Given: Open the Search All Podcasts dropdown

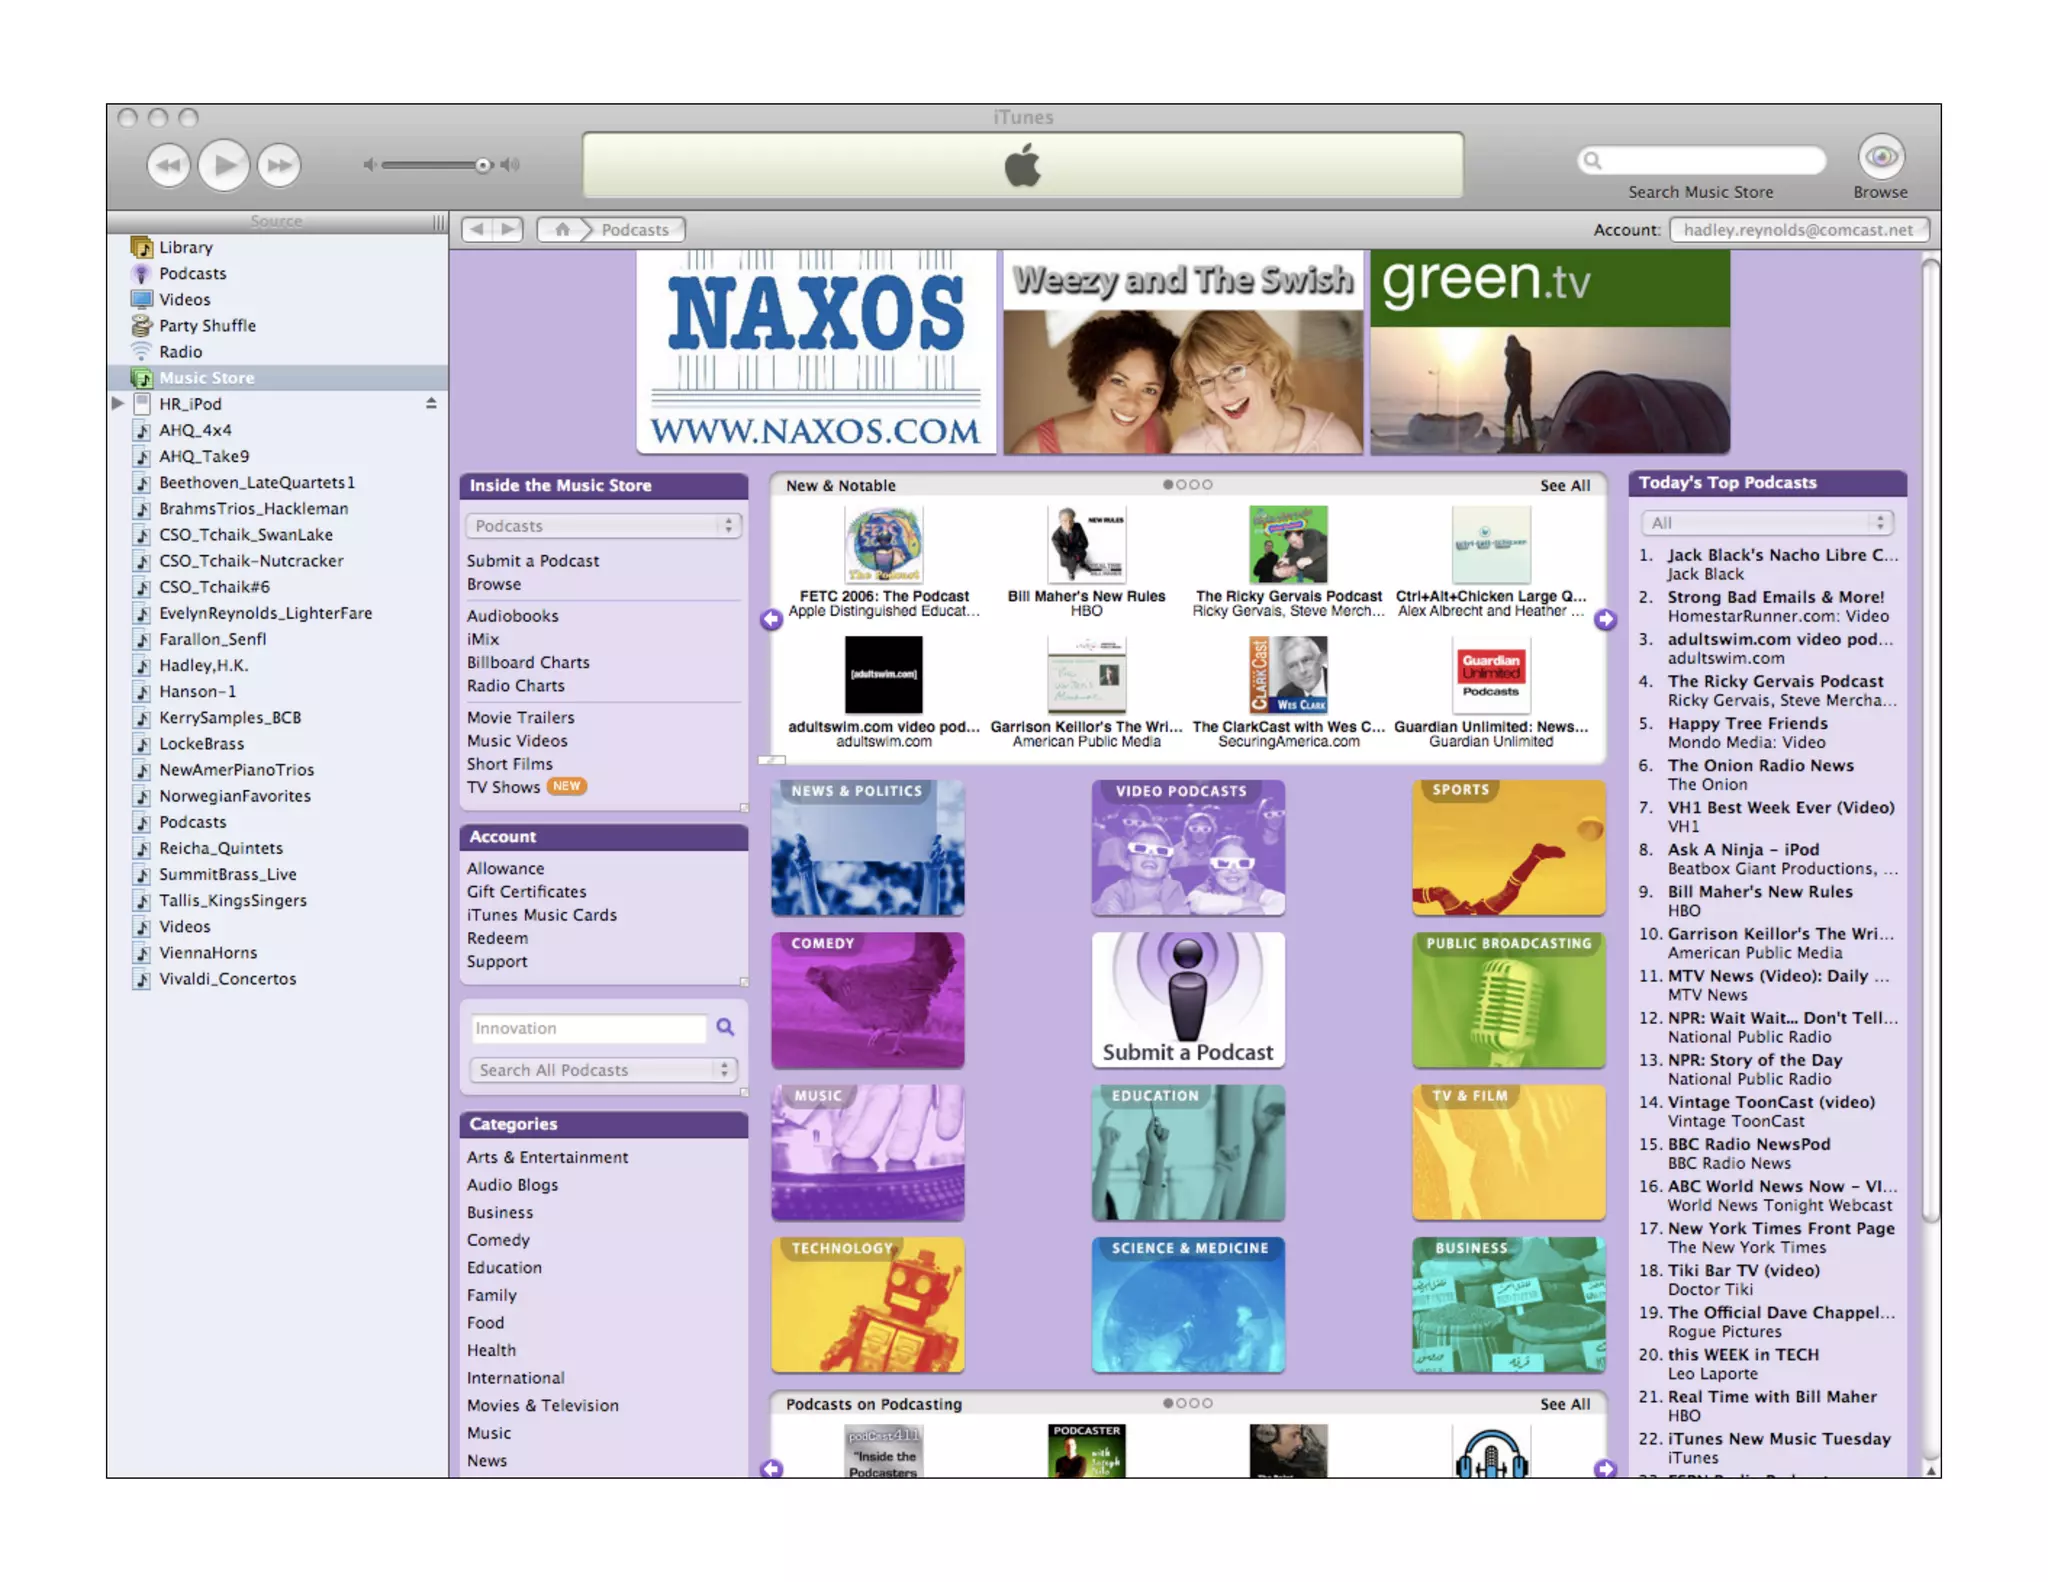Looking at the screenshot, I should tap(603, 1070).
